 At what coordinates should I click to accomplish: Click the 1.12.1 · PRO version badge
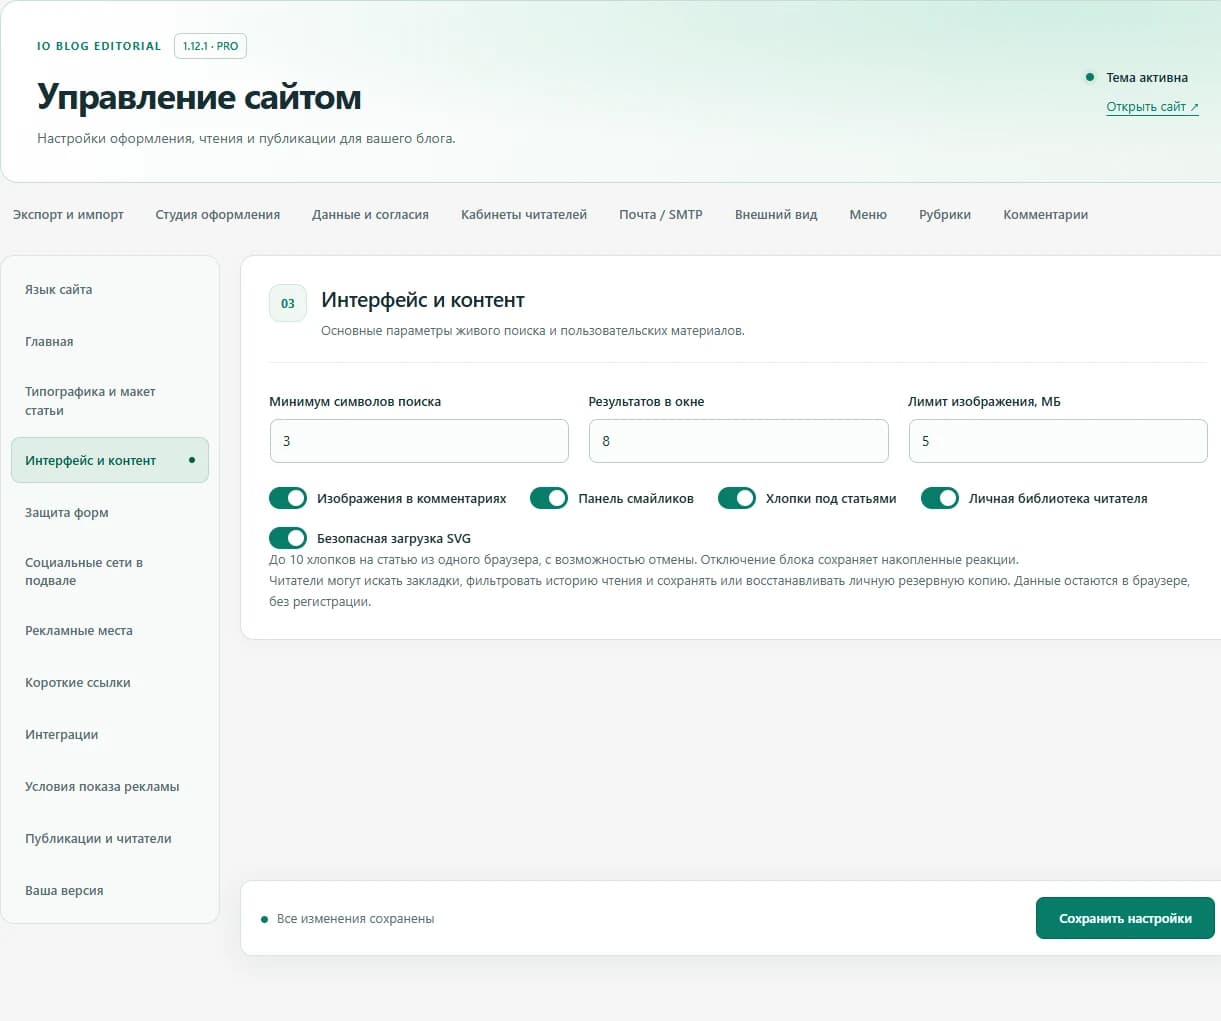(x=210, y=46)
